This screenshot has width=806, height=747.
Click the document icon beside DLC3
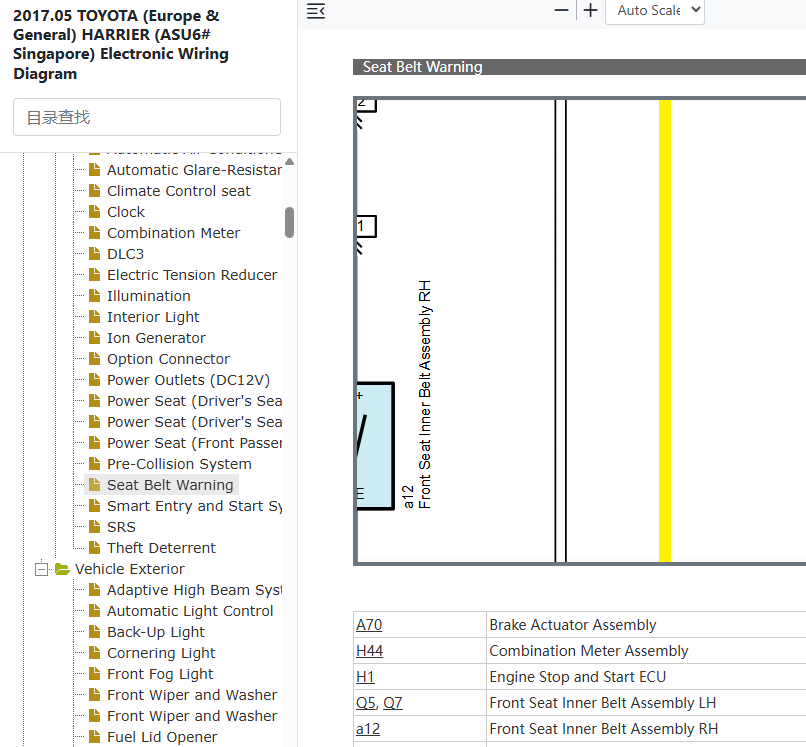tap(94, 254)
